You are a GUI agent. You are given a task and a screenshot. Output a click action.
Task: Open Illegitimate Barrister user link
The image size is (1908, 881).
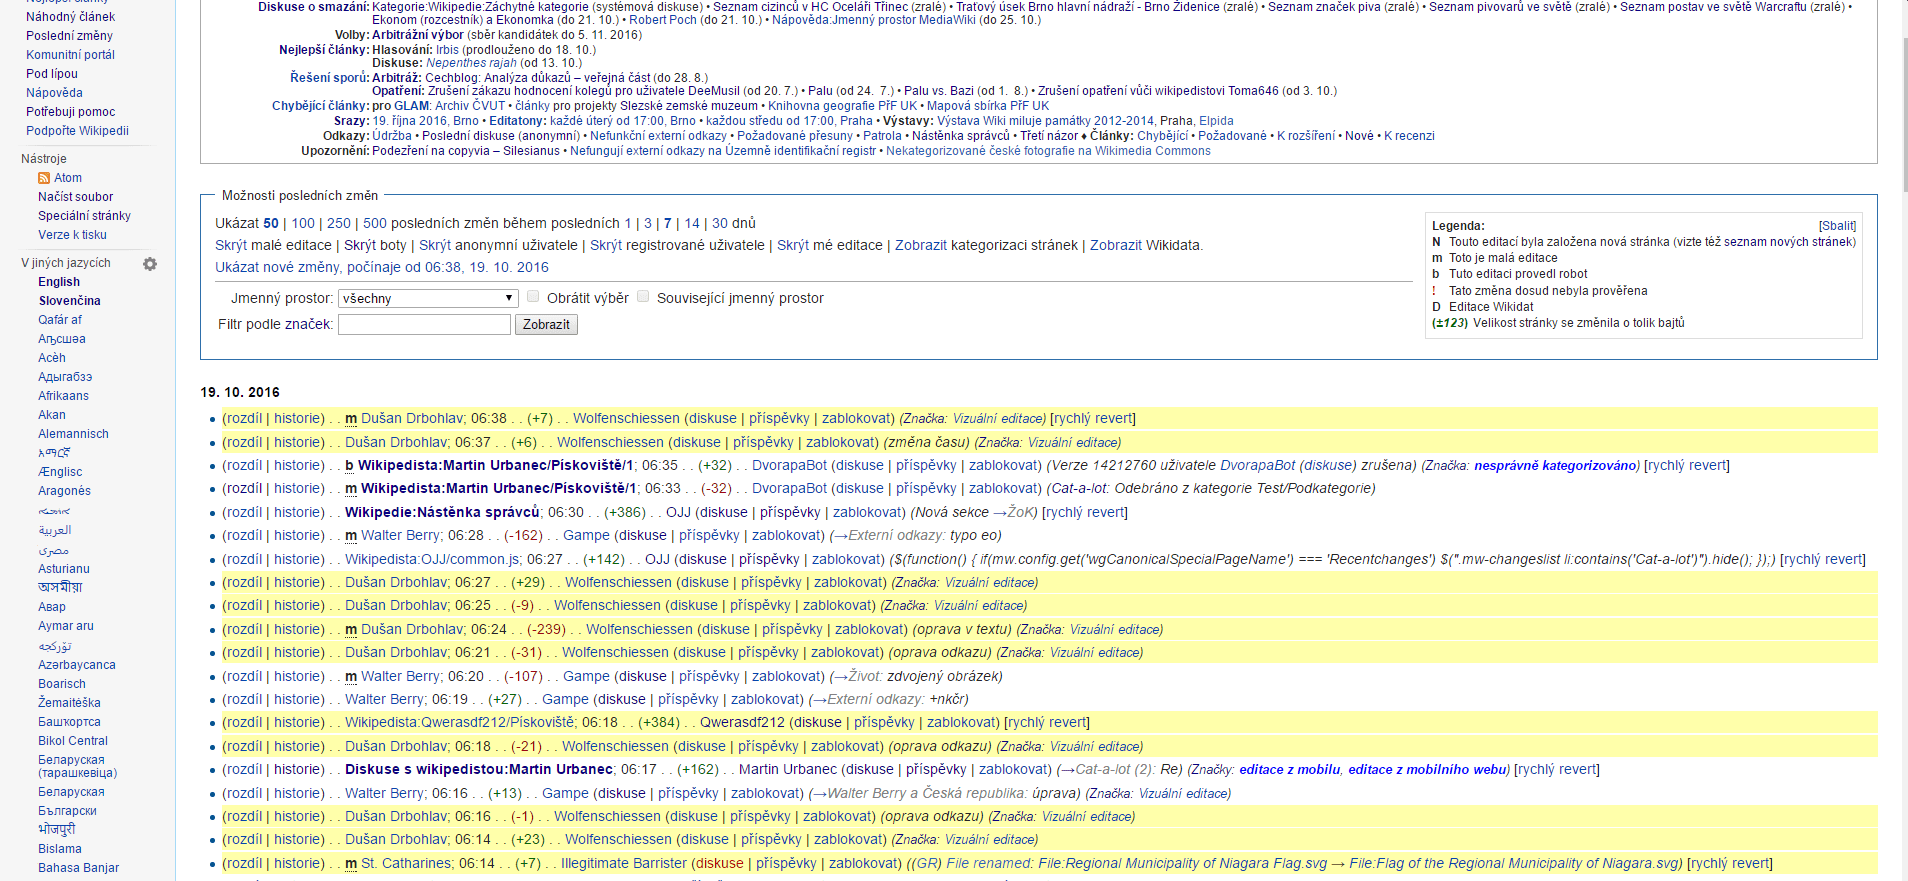pyautogui.click(x=624, y=863)
